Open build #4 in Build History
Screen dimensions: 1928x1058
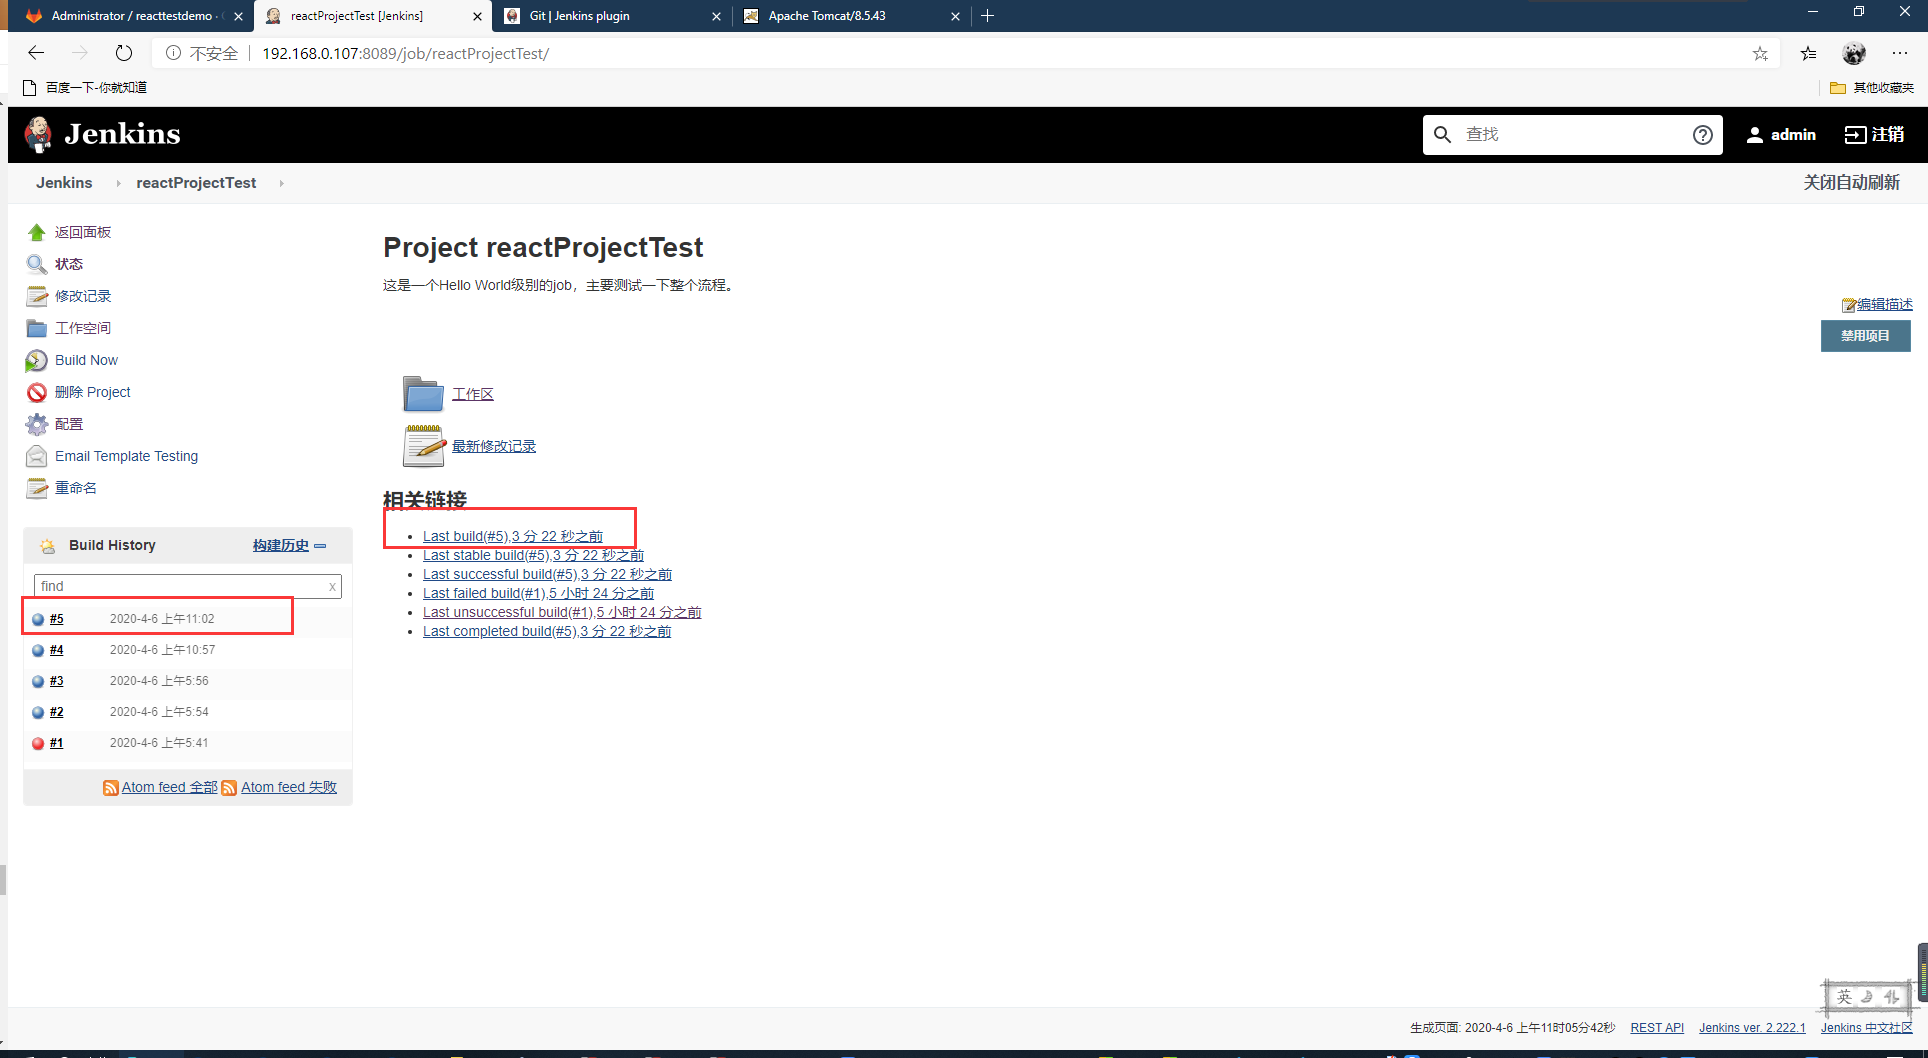pyautogui.click(x=57, y=650)
